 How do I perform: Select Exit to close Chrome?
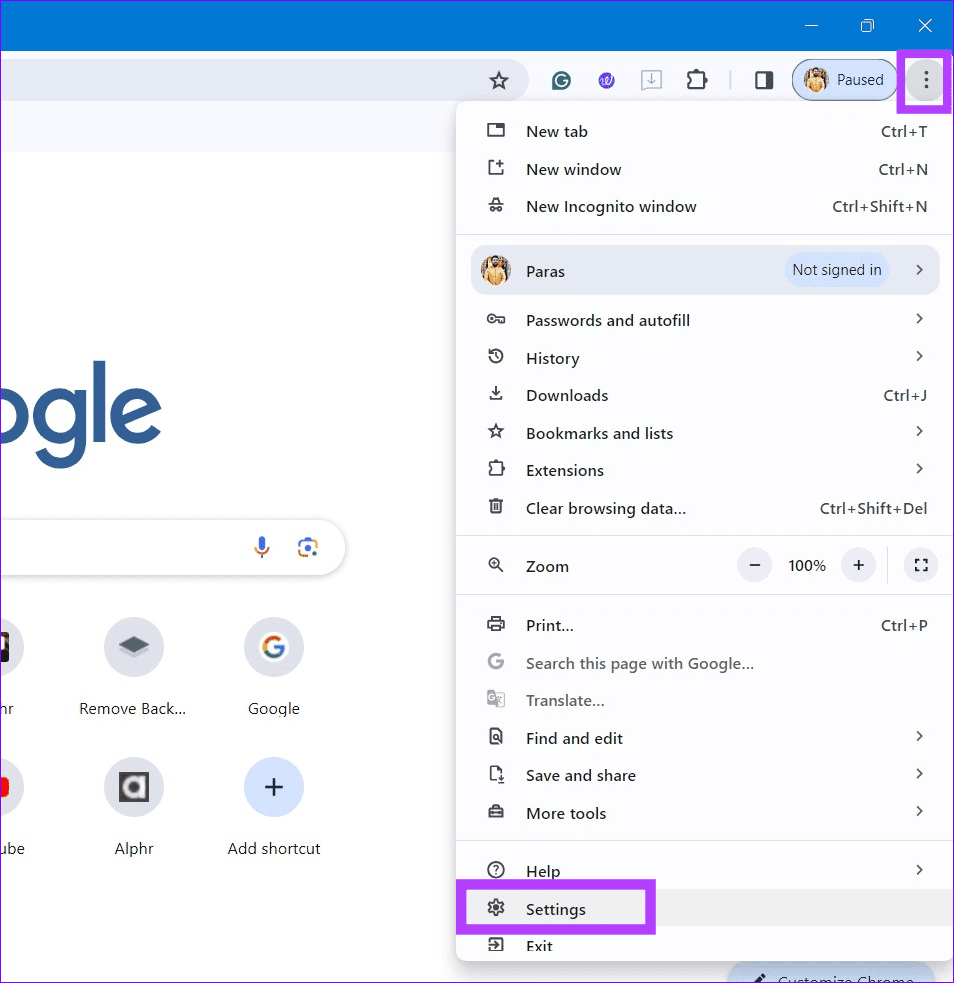pos(706,945)
